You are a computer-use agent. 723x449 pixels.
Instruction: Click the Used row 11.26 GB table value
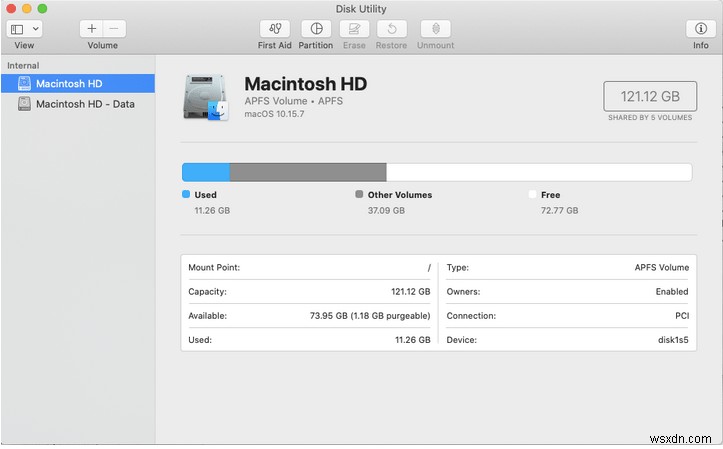click(x=413, y=340)
